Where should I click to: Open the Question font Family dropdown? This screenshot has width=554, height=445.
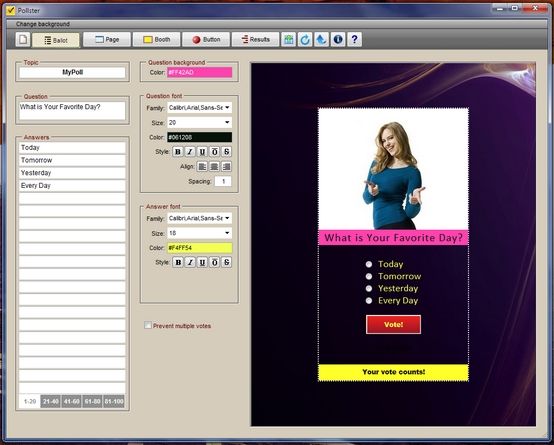199,107
